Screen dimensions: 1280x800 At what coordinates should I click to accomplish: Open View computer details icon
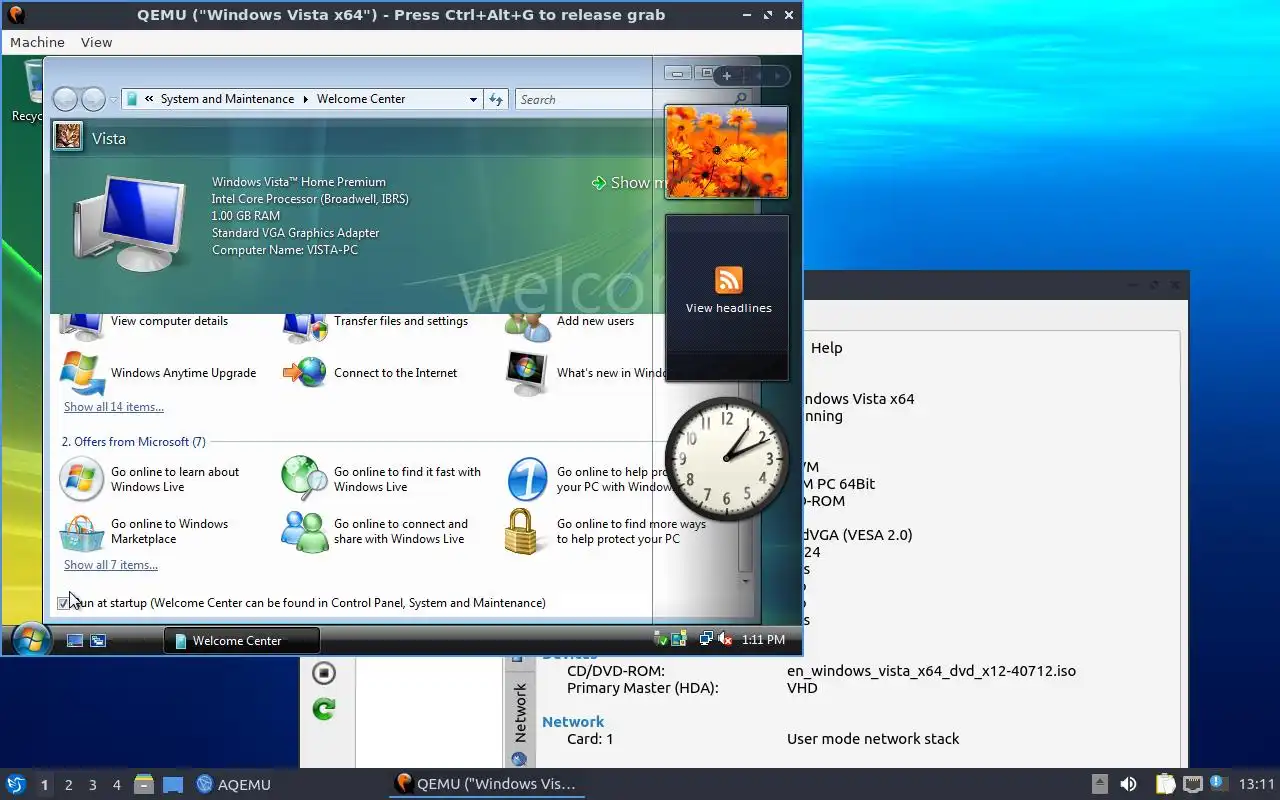point(81,325)
